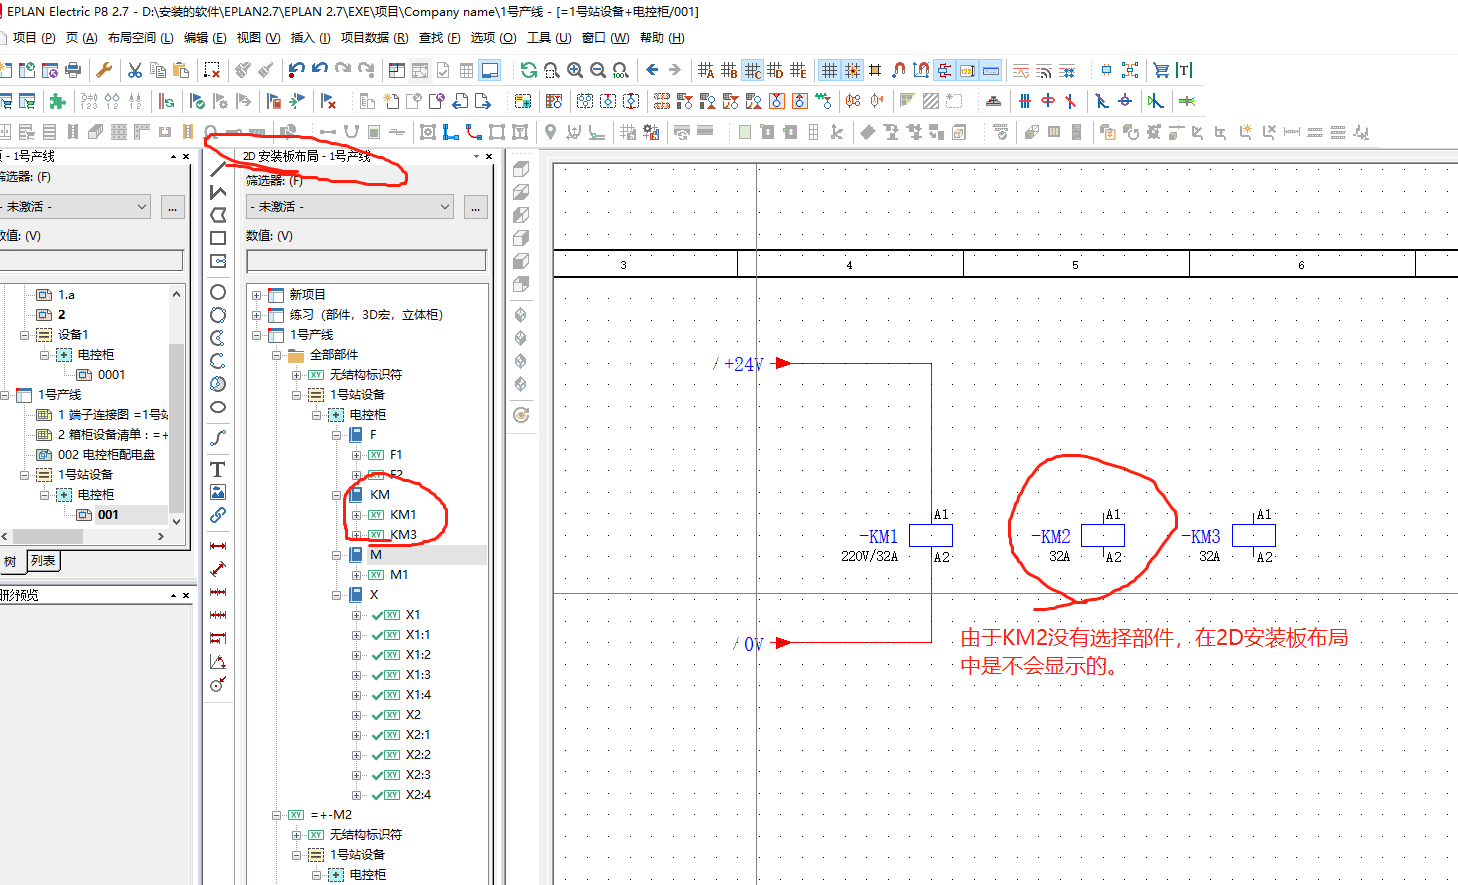1458x885 pixels.
Task: Select the rectangle drawing tool
Action: point(217,238)
